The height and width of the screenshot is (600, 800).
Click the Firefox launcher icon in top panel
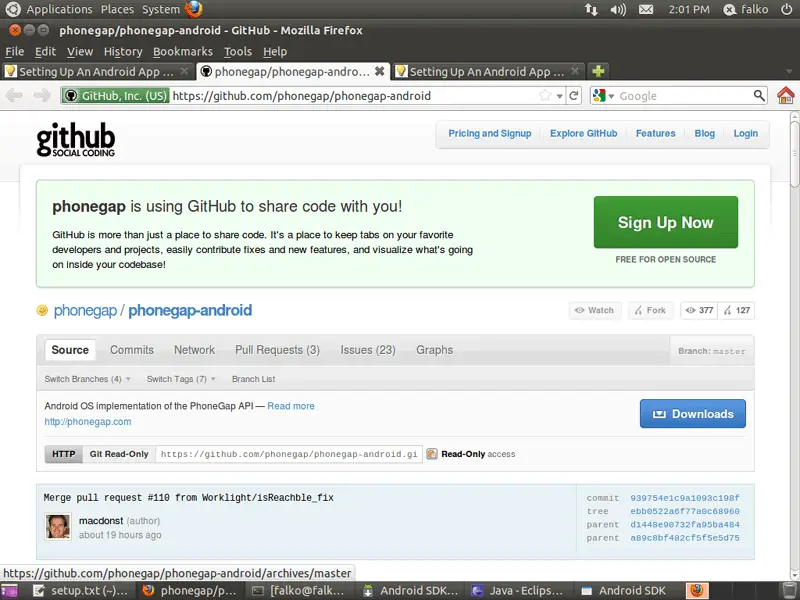click(x=194, y=9)
